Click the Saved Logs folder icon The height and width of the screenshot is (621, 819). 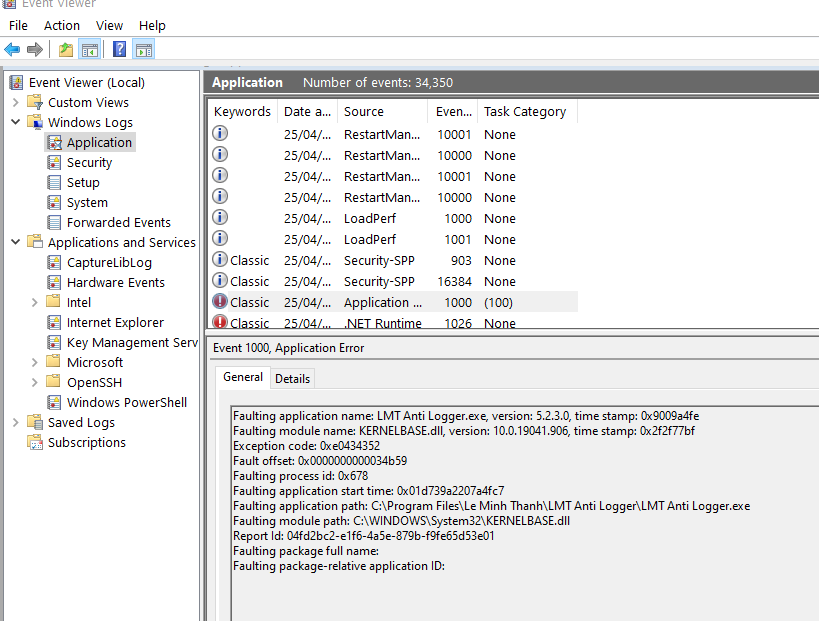point(35,422)
